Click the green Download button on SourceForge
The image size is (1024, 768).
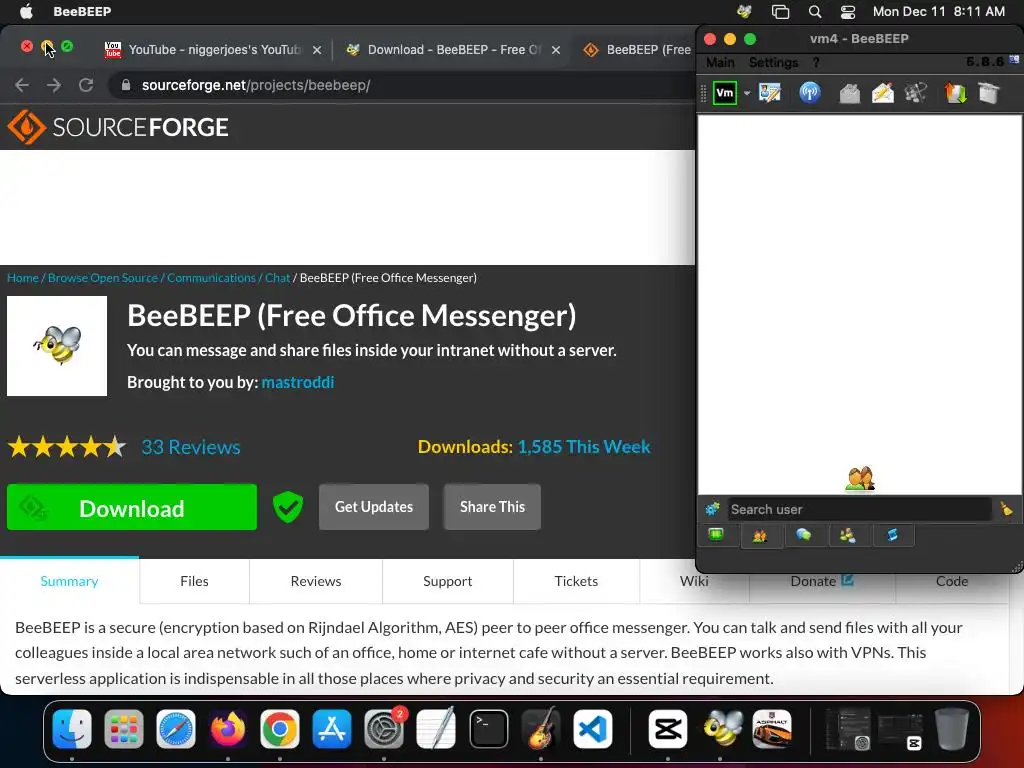tap(132, 507)
